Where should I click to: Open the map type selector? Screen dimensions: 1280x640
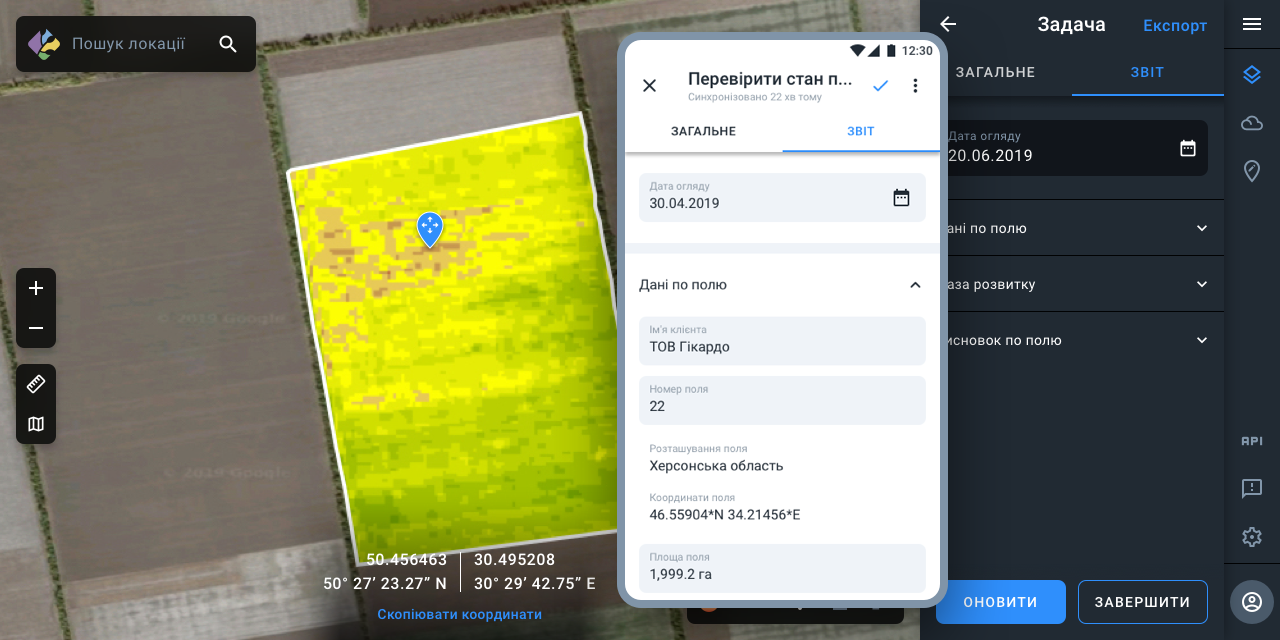tap(36, 424)
